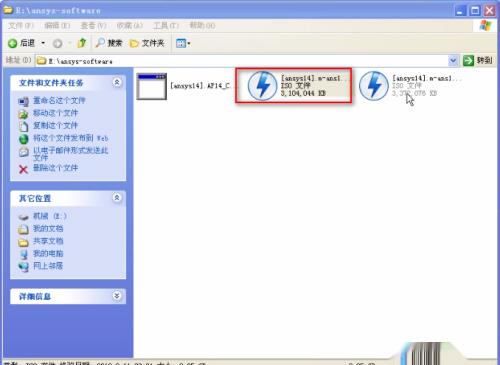Open the Help (帮助) menu
This screenshot has width=500, height=365.
point(202,26)
